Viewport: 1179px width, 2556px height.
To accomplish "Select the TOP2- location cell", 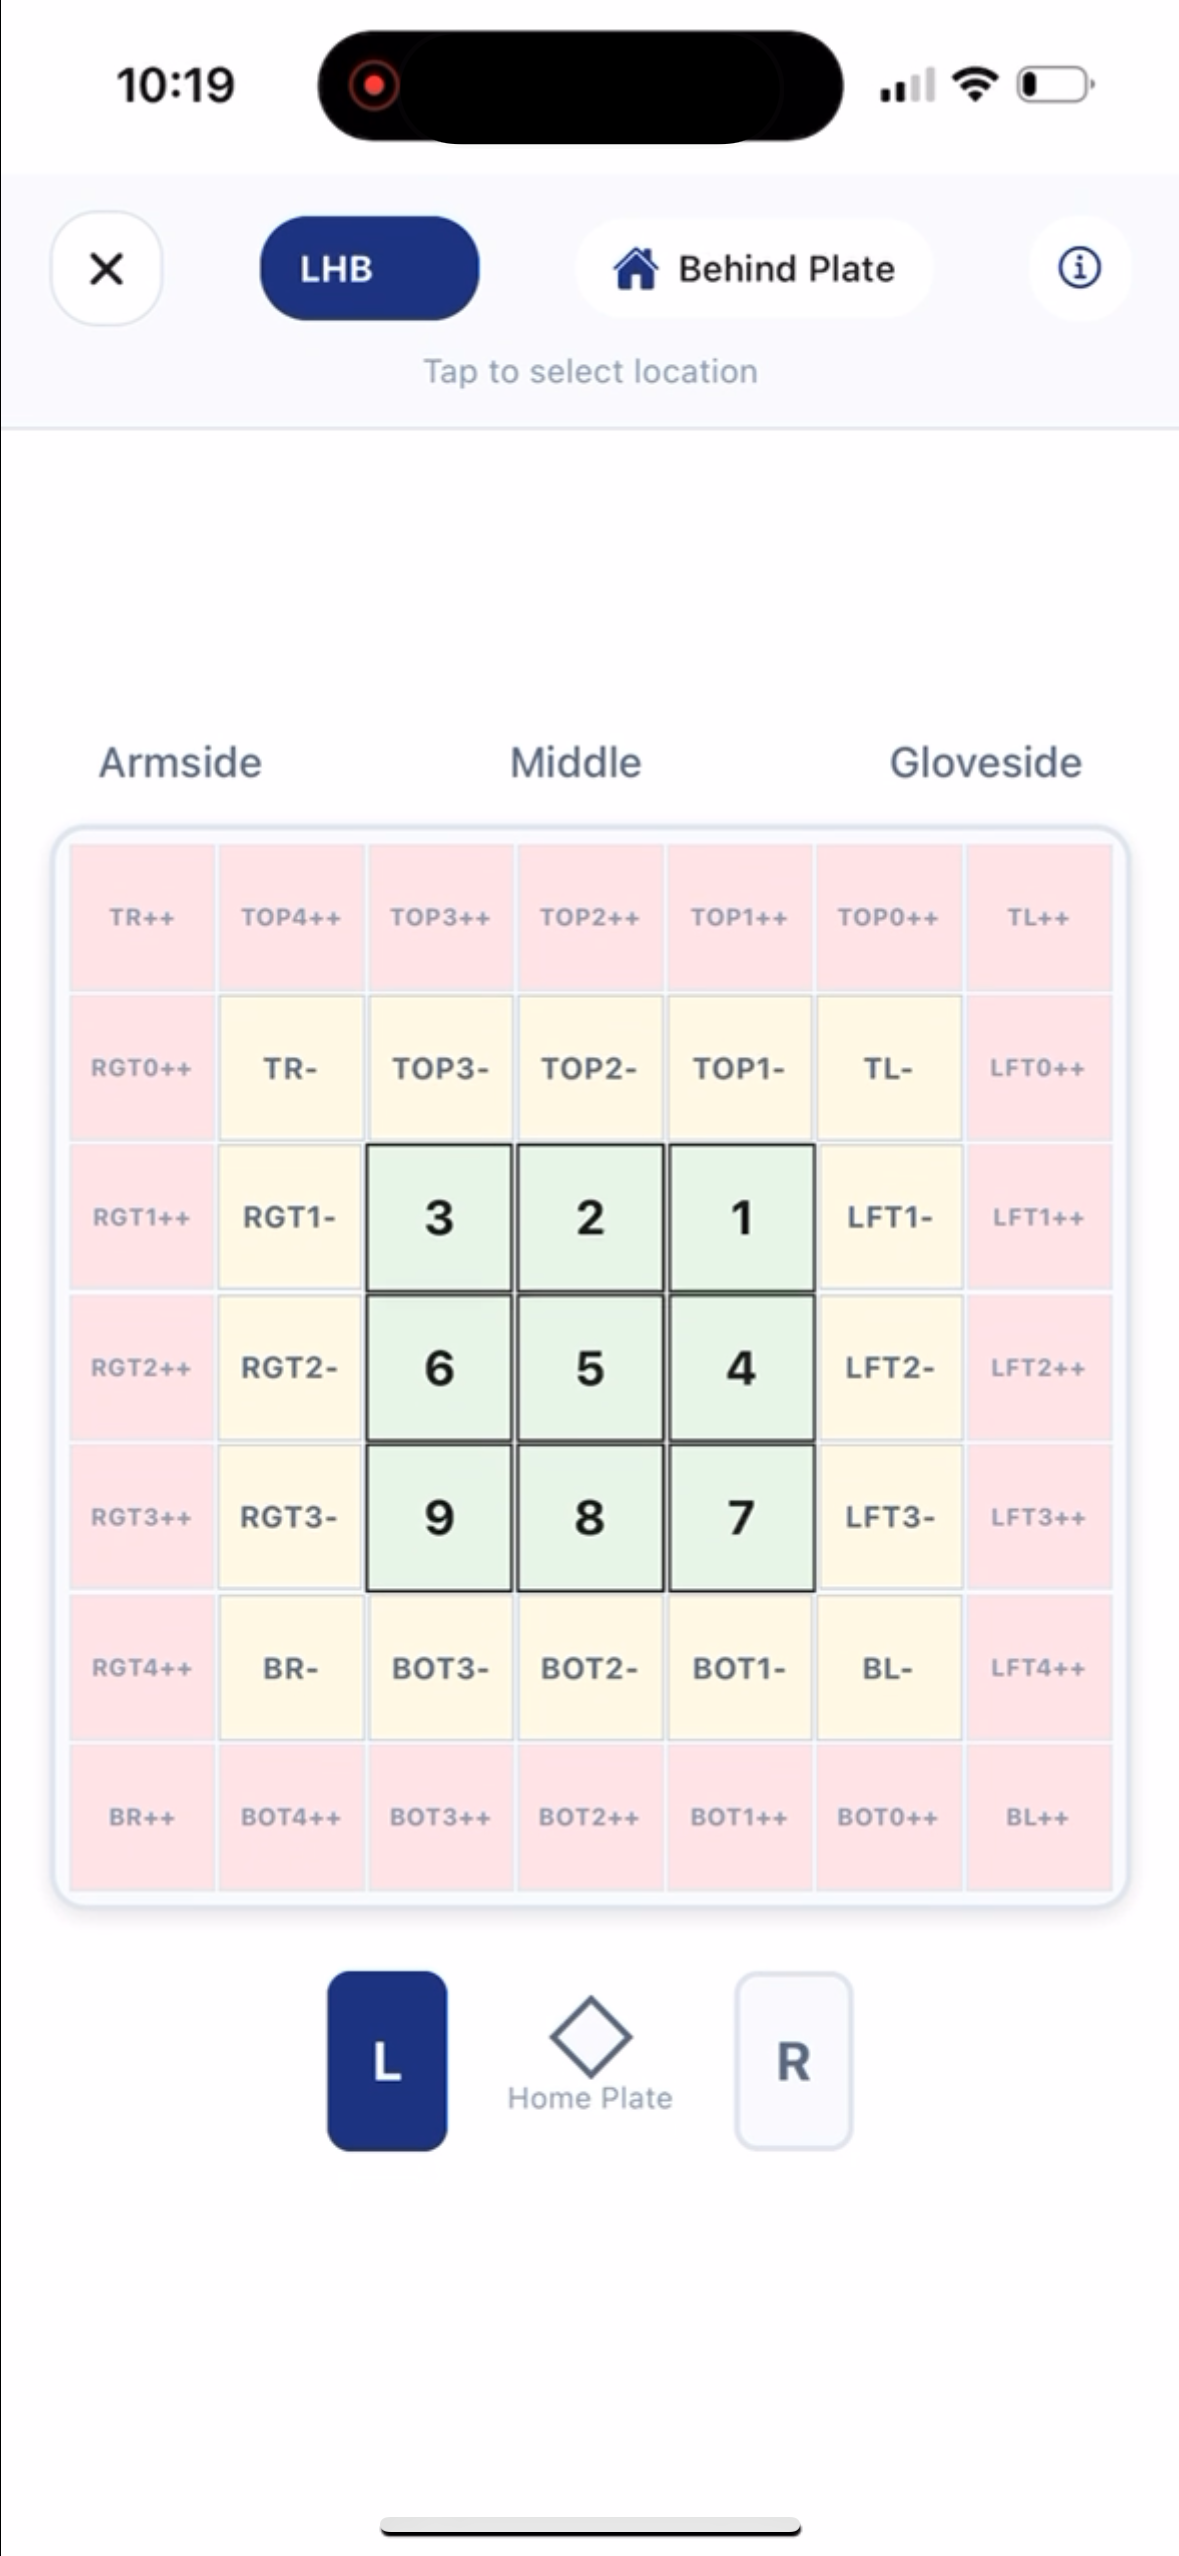I will coord(590,1068).
